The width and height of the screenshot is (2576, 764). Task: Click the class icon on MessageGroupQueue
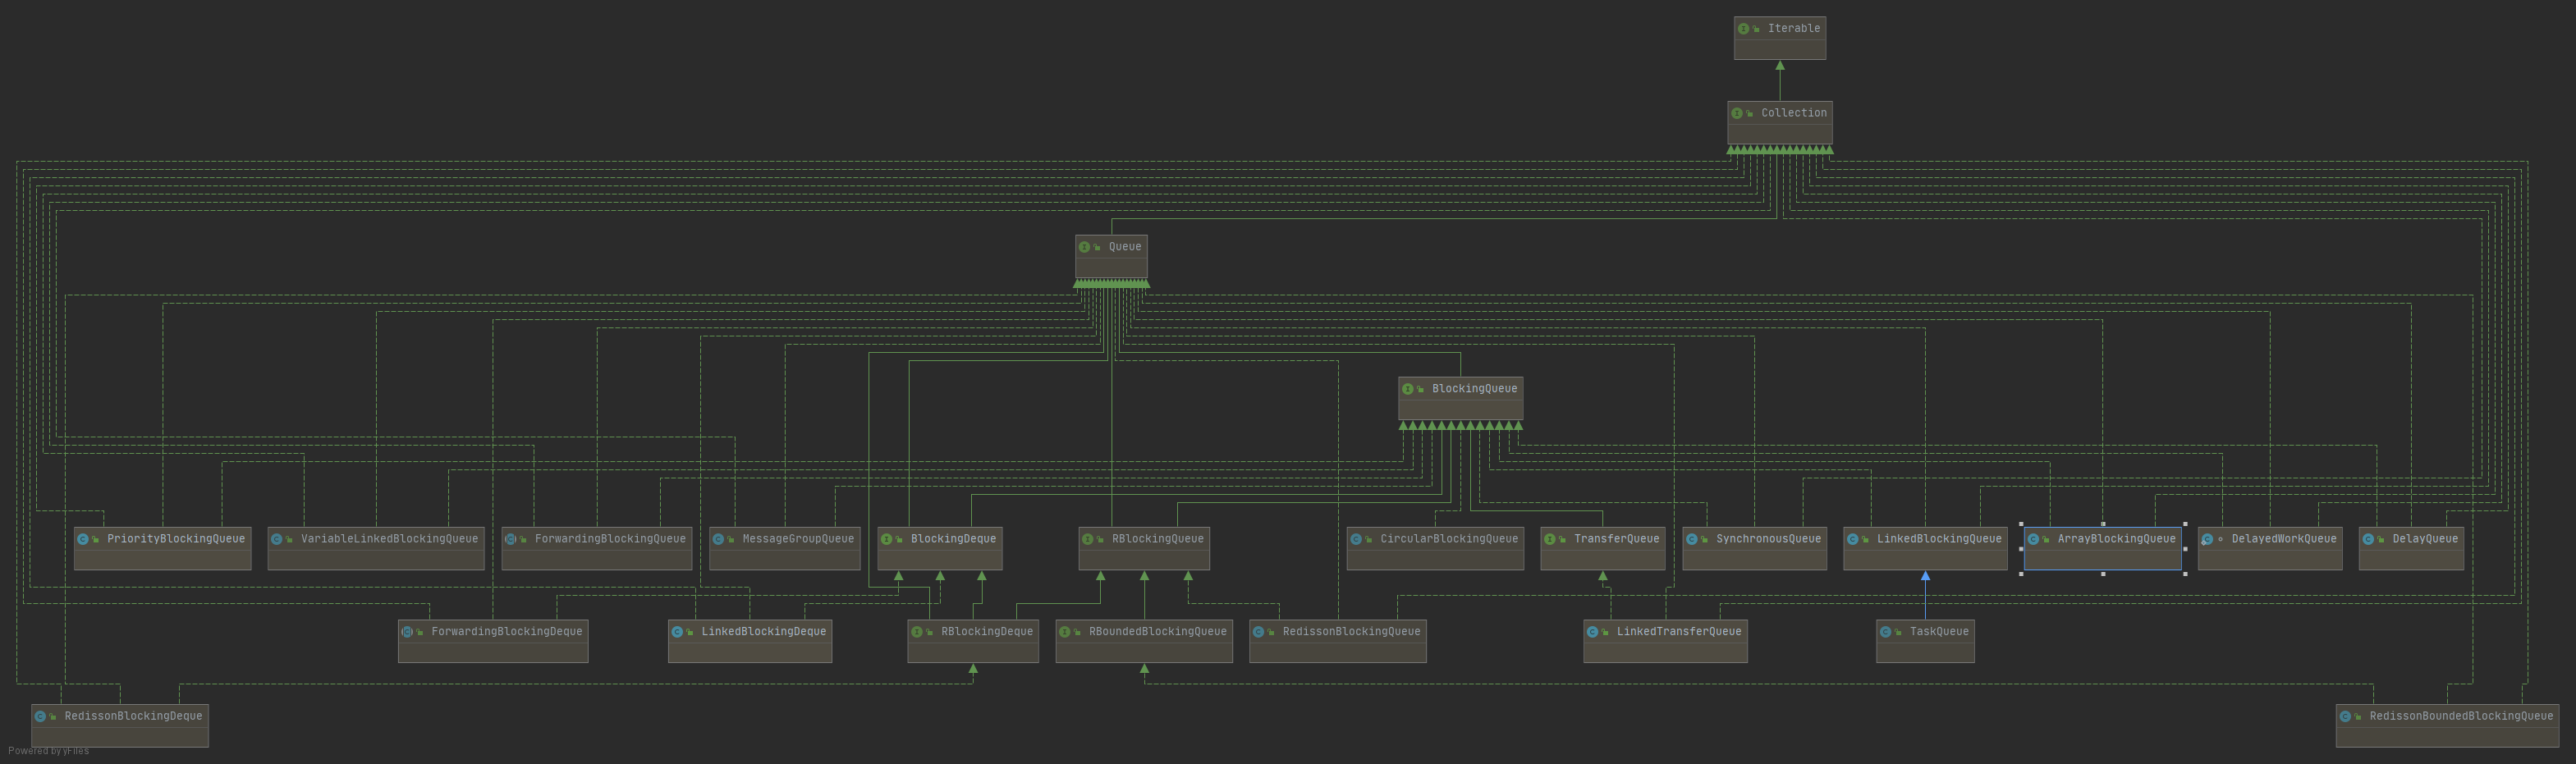(718, 539)
